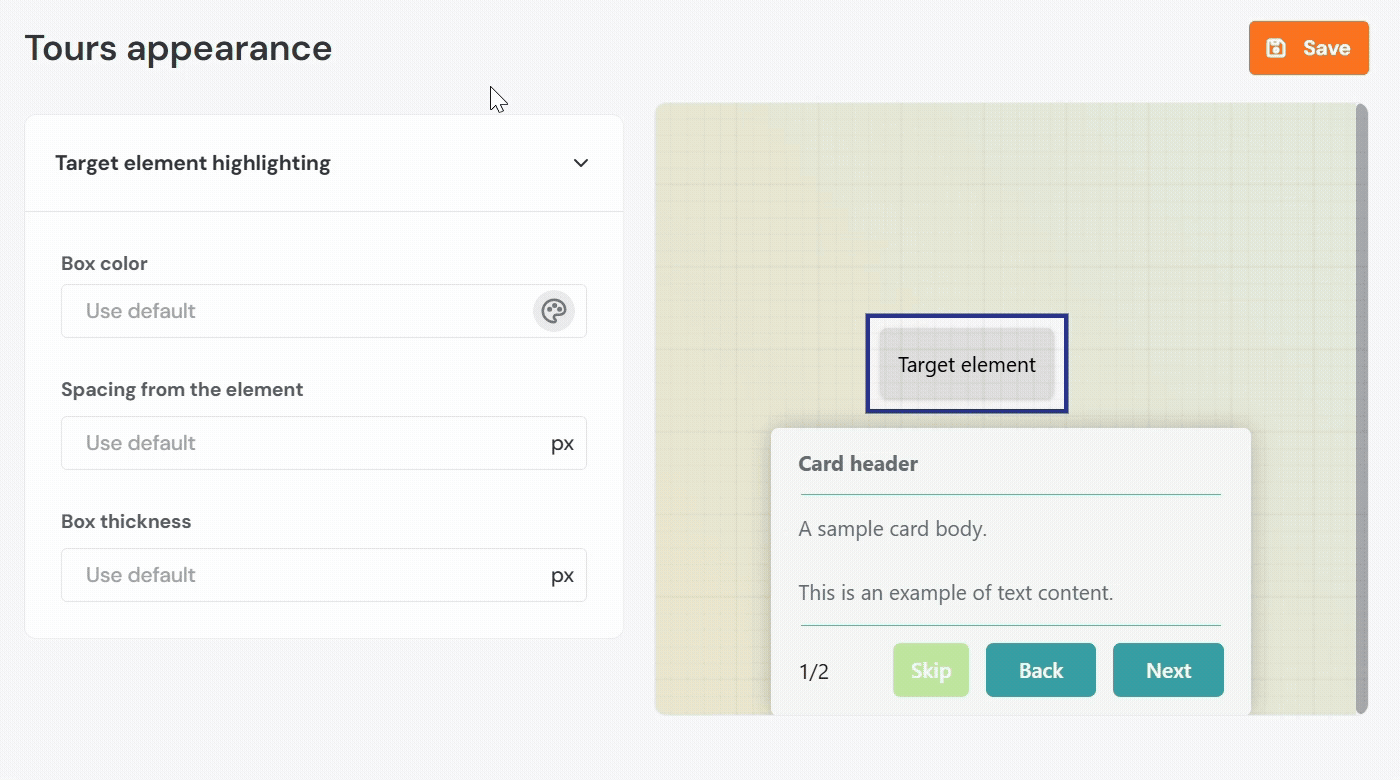Click the Box color label
The image size is (1400, 780).
(x=104, y=264)
